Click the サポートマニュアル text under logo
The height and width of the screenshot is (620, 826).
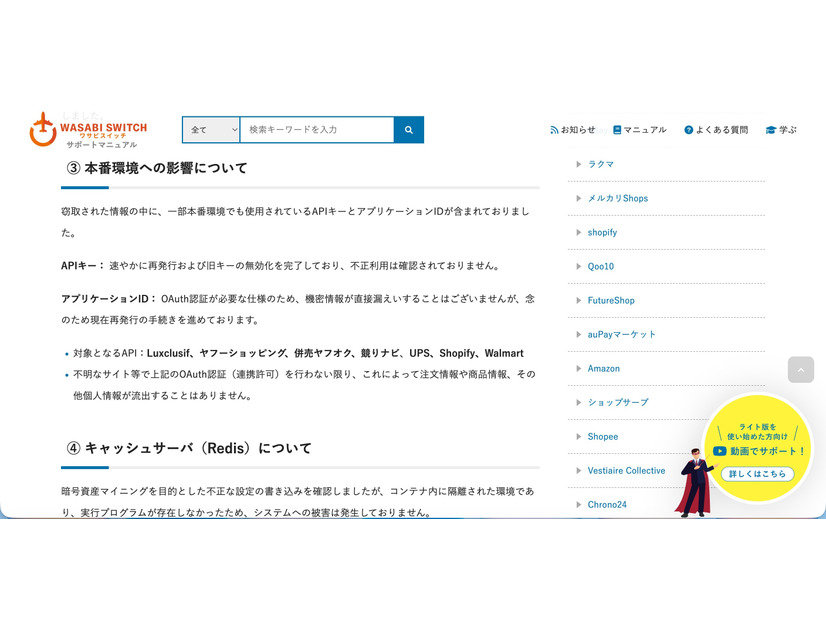(102, 144)
